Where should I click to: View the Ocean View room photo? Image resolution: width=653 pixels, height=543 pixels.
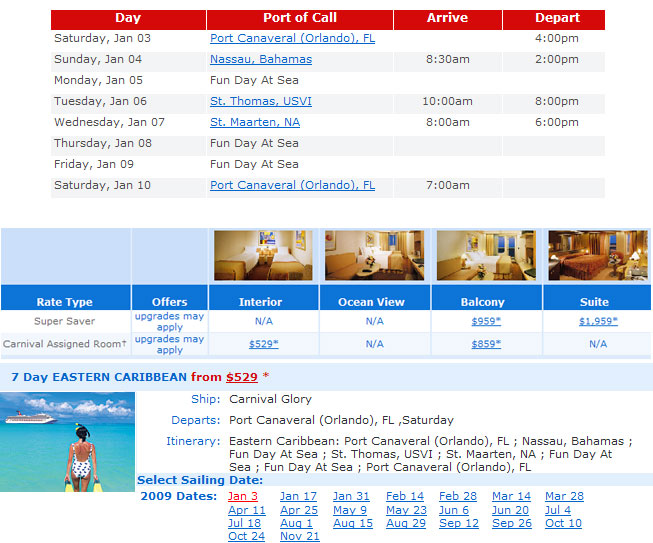(374, 255)
